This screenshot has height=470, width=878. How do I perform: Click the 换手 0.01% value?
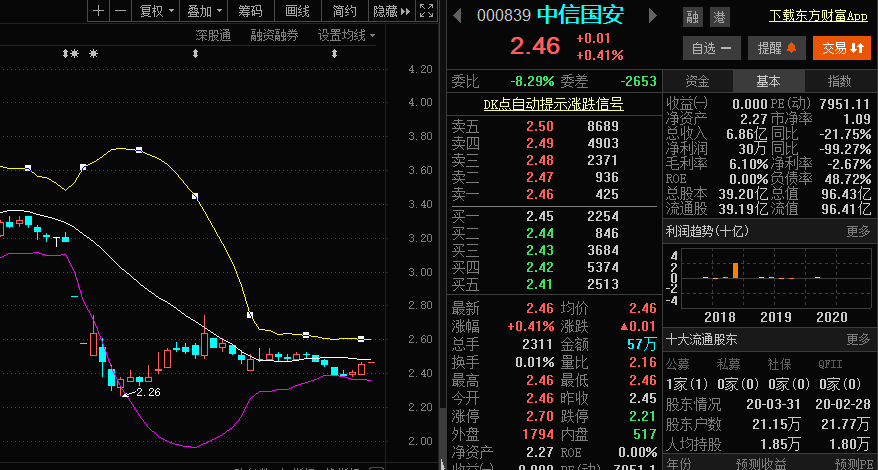click(x=534, y=362)
